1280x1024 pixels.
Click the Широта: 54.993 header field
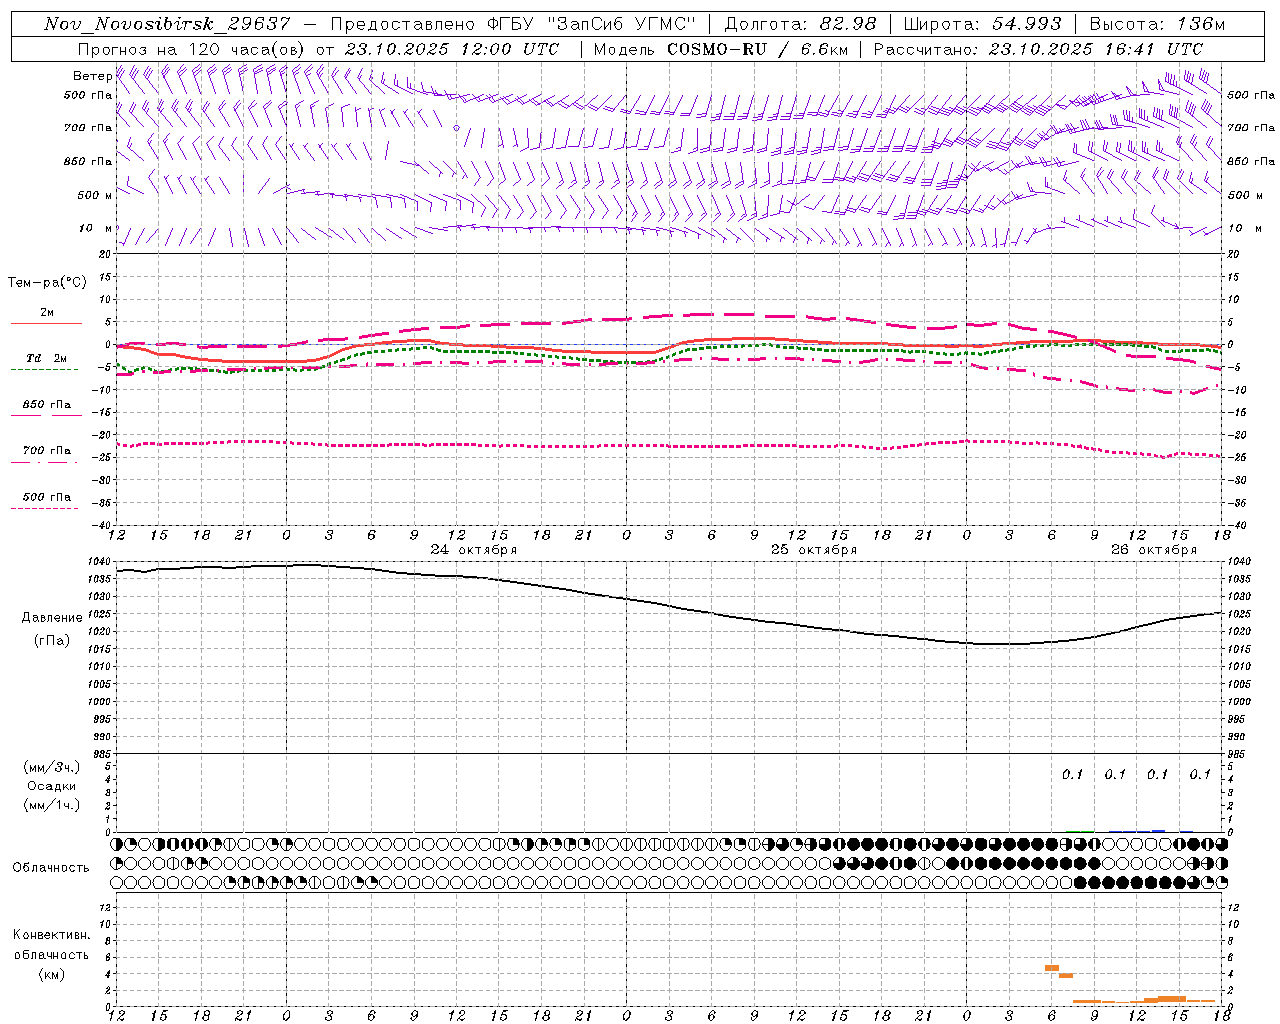(982, 24)
